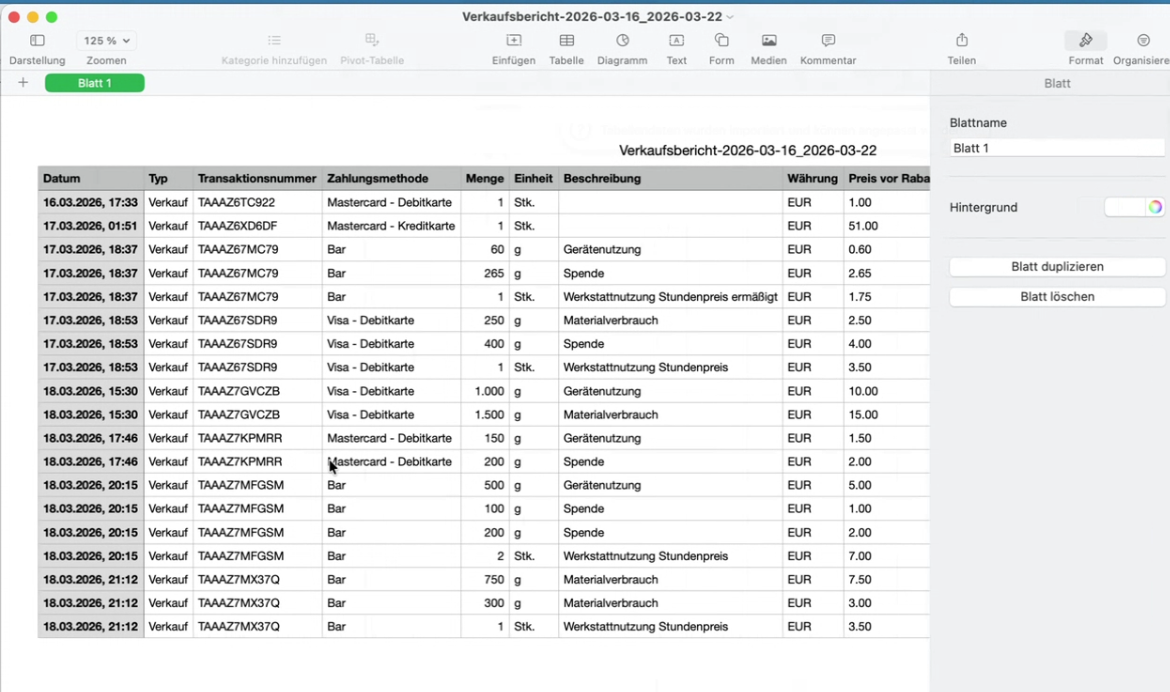The image size is (1170, 692).
Task: Select price cell 0.60
Action: [x=886, y=249]
